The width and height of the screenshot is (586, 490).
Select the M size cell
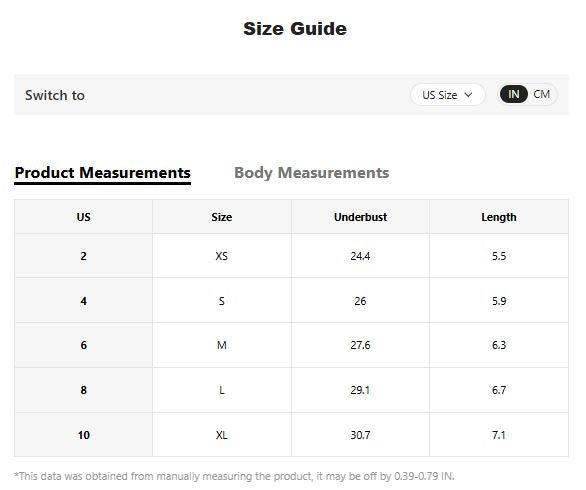pos(222,345)
